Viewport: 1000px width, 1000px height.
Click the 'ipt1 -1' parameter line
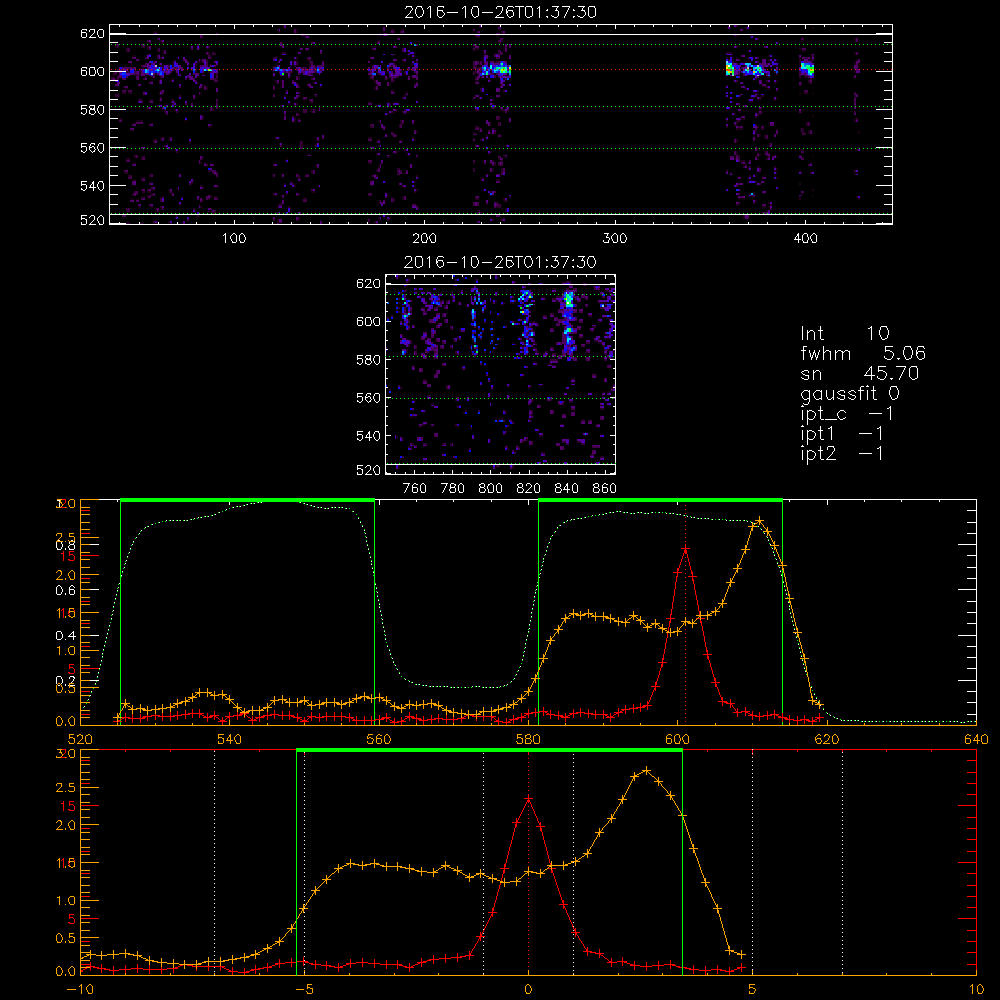pos(842,434)
